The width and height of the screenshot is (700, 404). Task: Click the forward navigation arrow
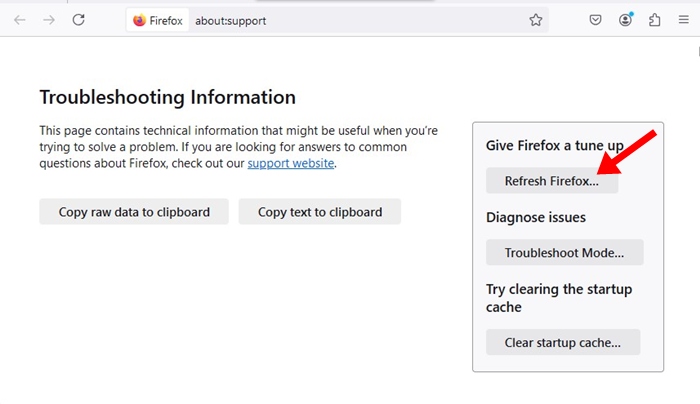(x=49, y=20)
